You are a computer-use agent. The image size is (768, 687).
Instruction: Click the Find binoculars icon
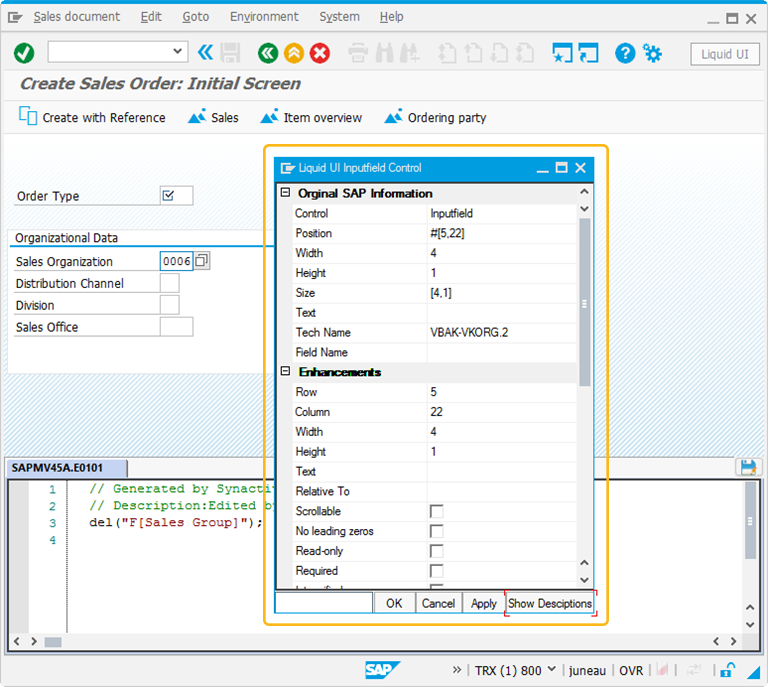384,53
